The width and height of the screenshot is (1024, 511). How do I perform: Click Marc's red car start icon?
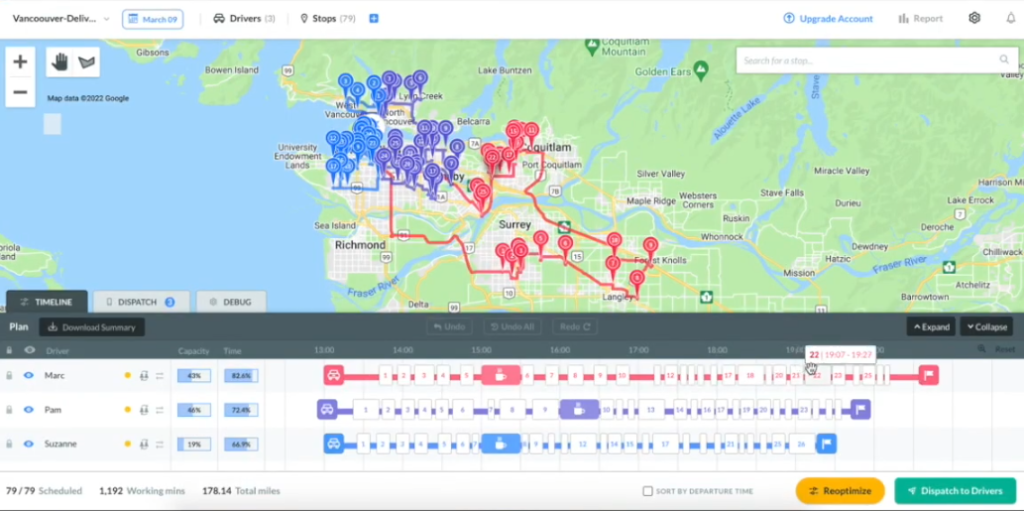tap(334, 375)
